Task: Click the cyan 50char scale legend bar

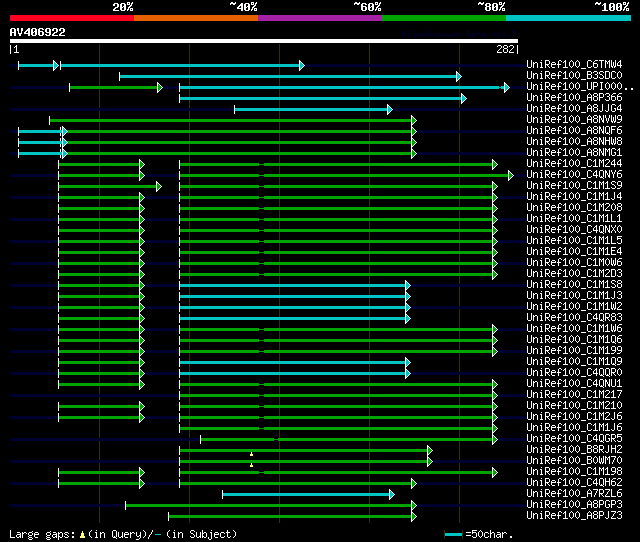Action: point(453,534)
